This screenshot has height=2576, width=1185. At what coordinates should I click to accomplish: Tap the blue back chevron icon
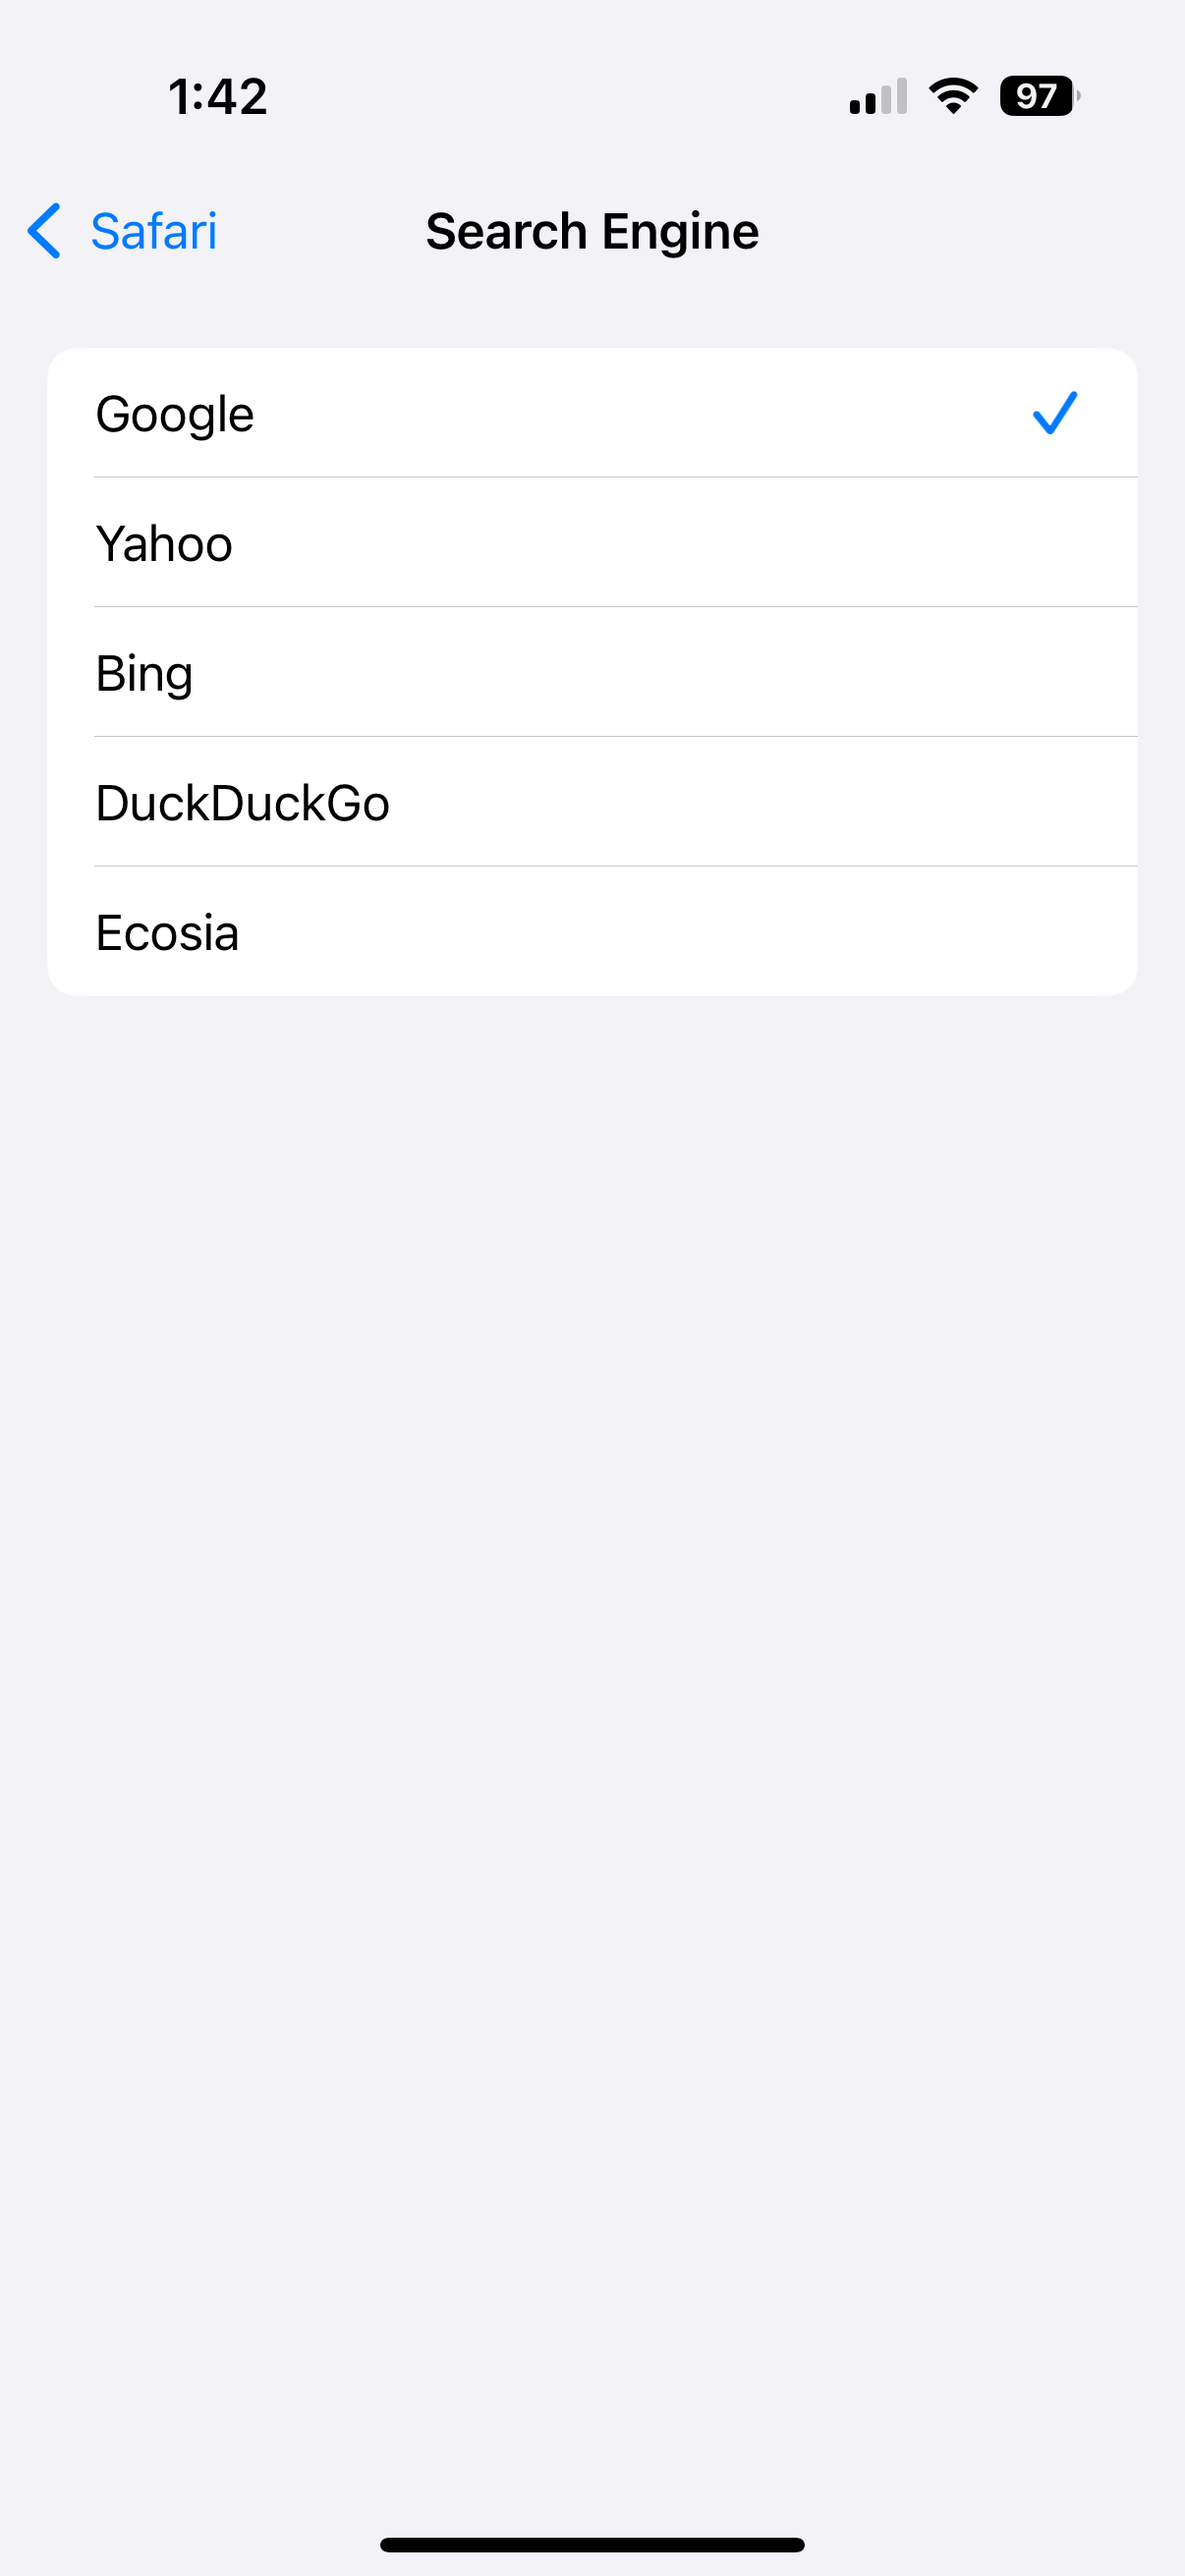coord(44,231)
